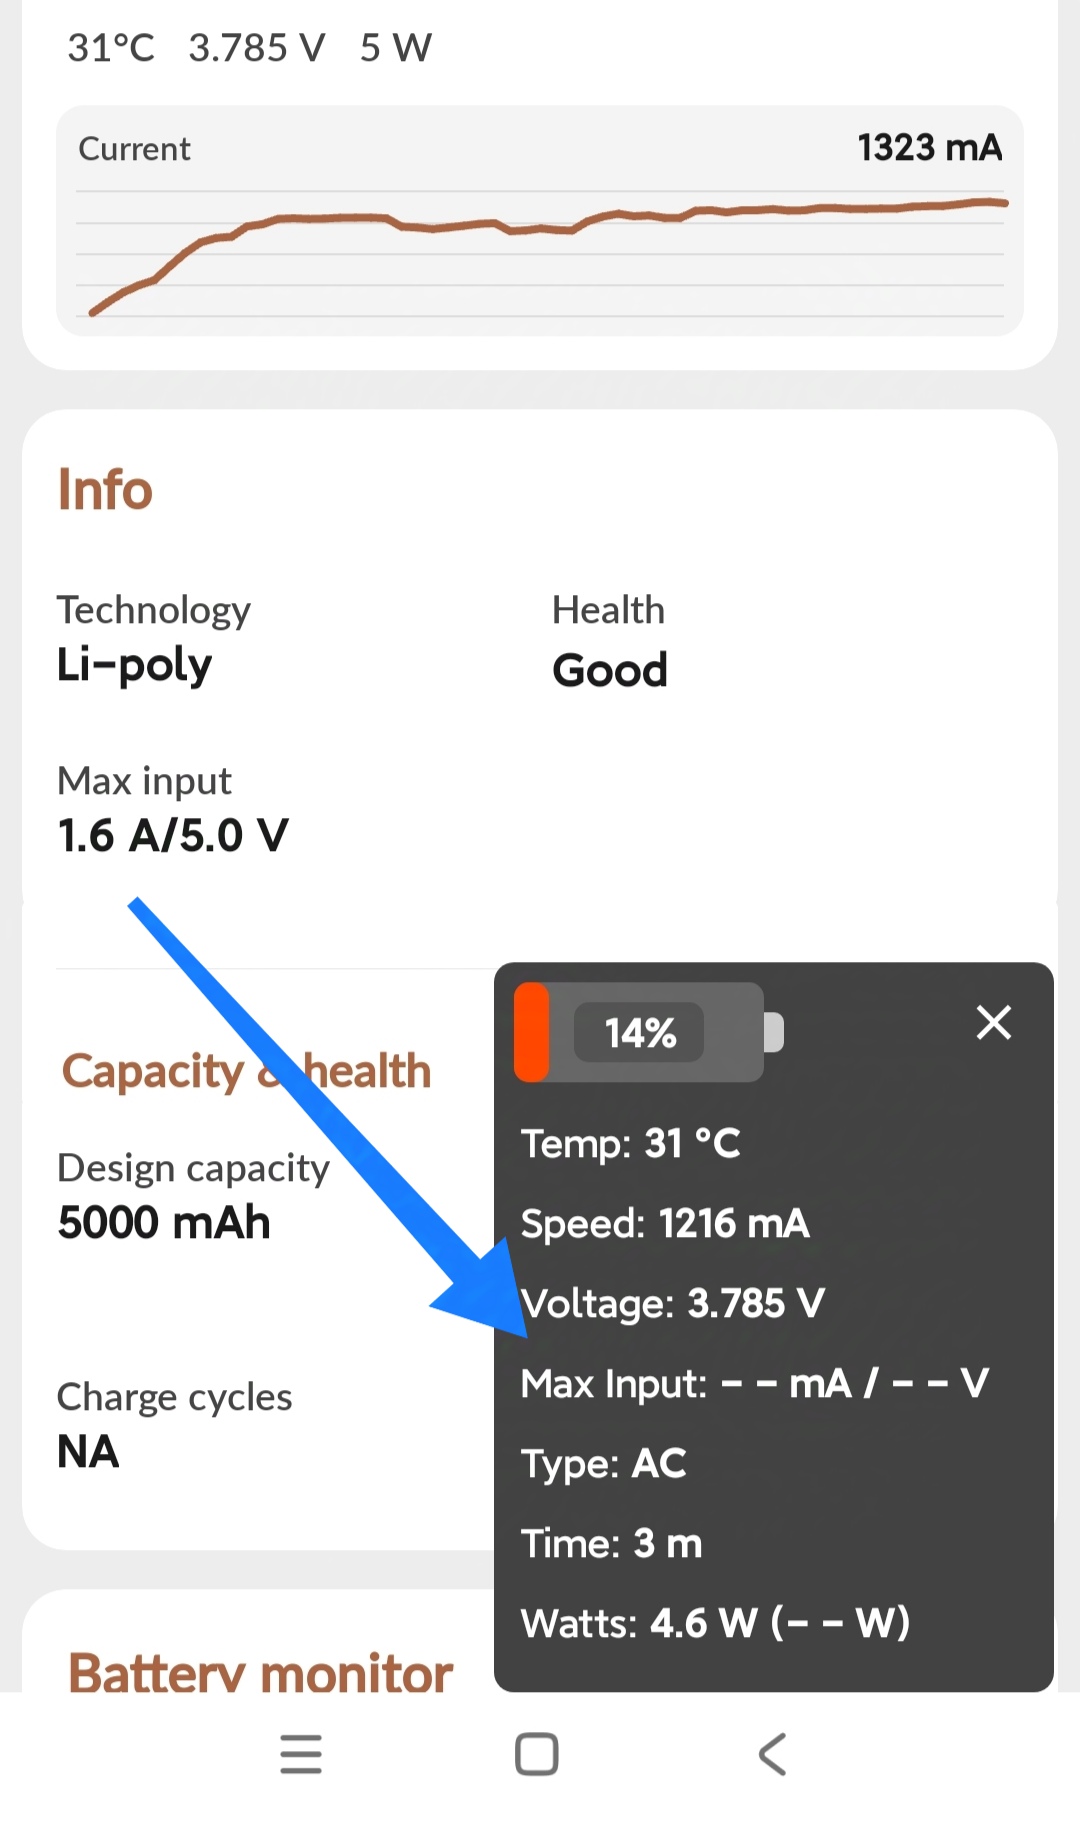Select the Info section heading
Viewport: 1080px width, 1822px height.
point(105,490)
